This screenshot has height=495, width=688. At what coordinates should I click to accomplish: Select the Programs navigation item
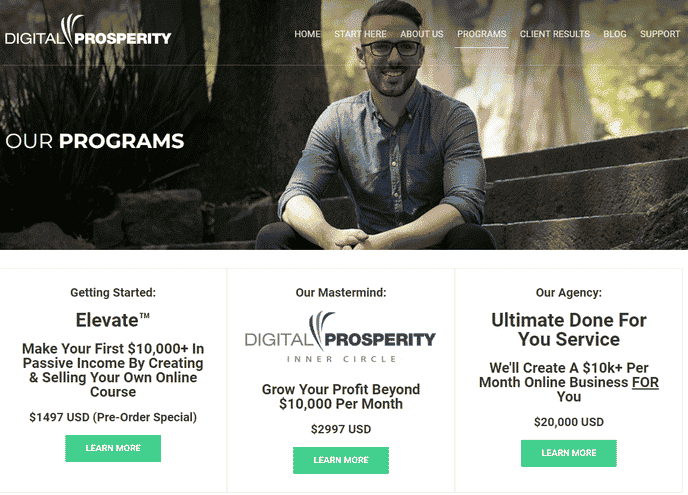click(481, 34)
